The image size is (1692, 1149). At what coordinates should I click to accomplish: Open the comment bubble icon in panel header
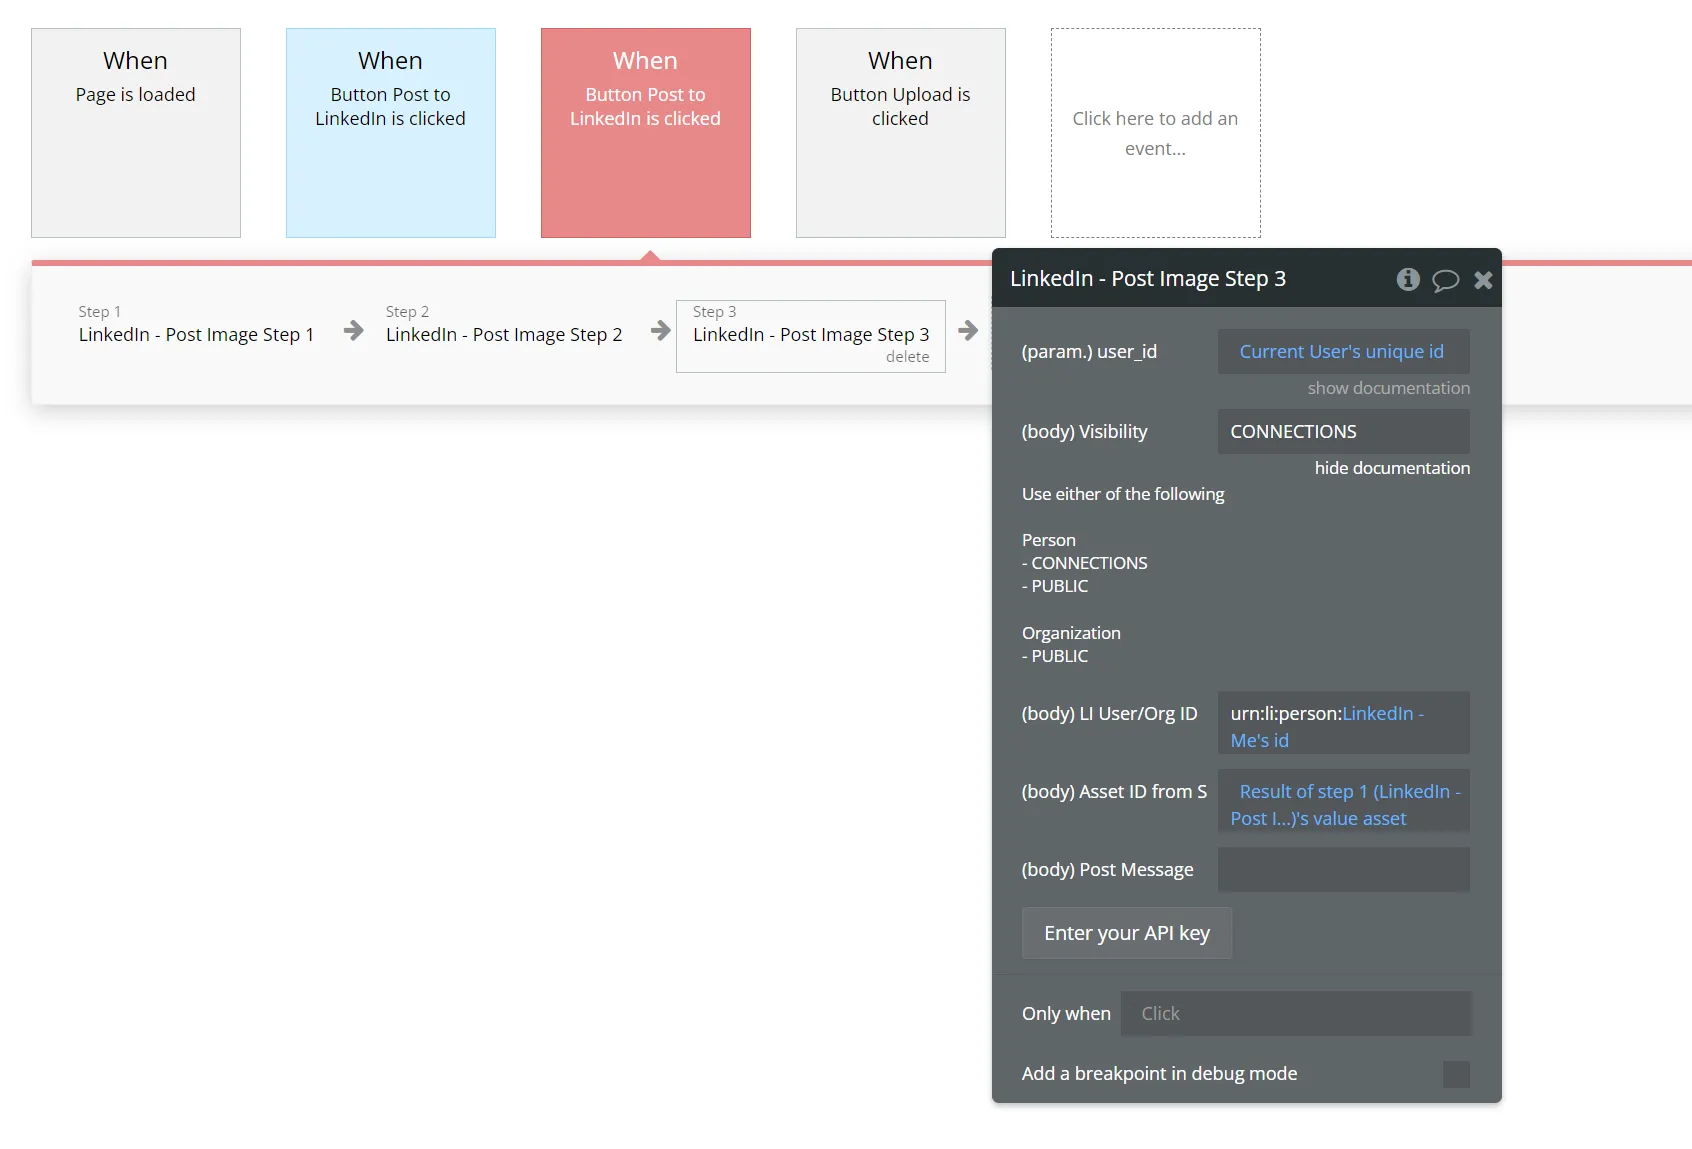pyautogui.click(x=1445, y=280)
